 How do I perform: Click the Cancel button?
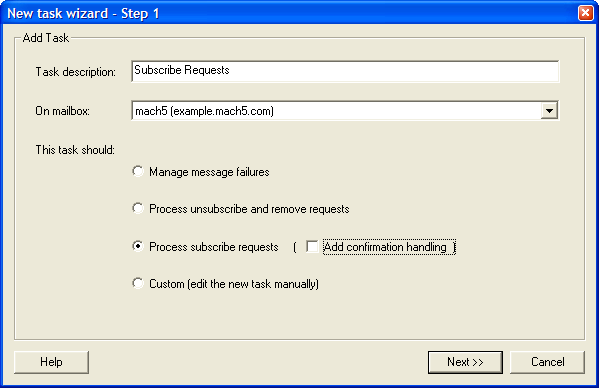547,362
